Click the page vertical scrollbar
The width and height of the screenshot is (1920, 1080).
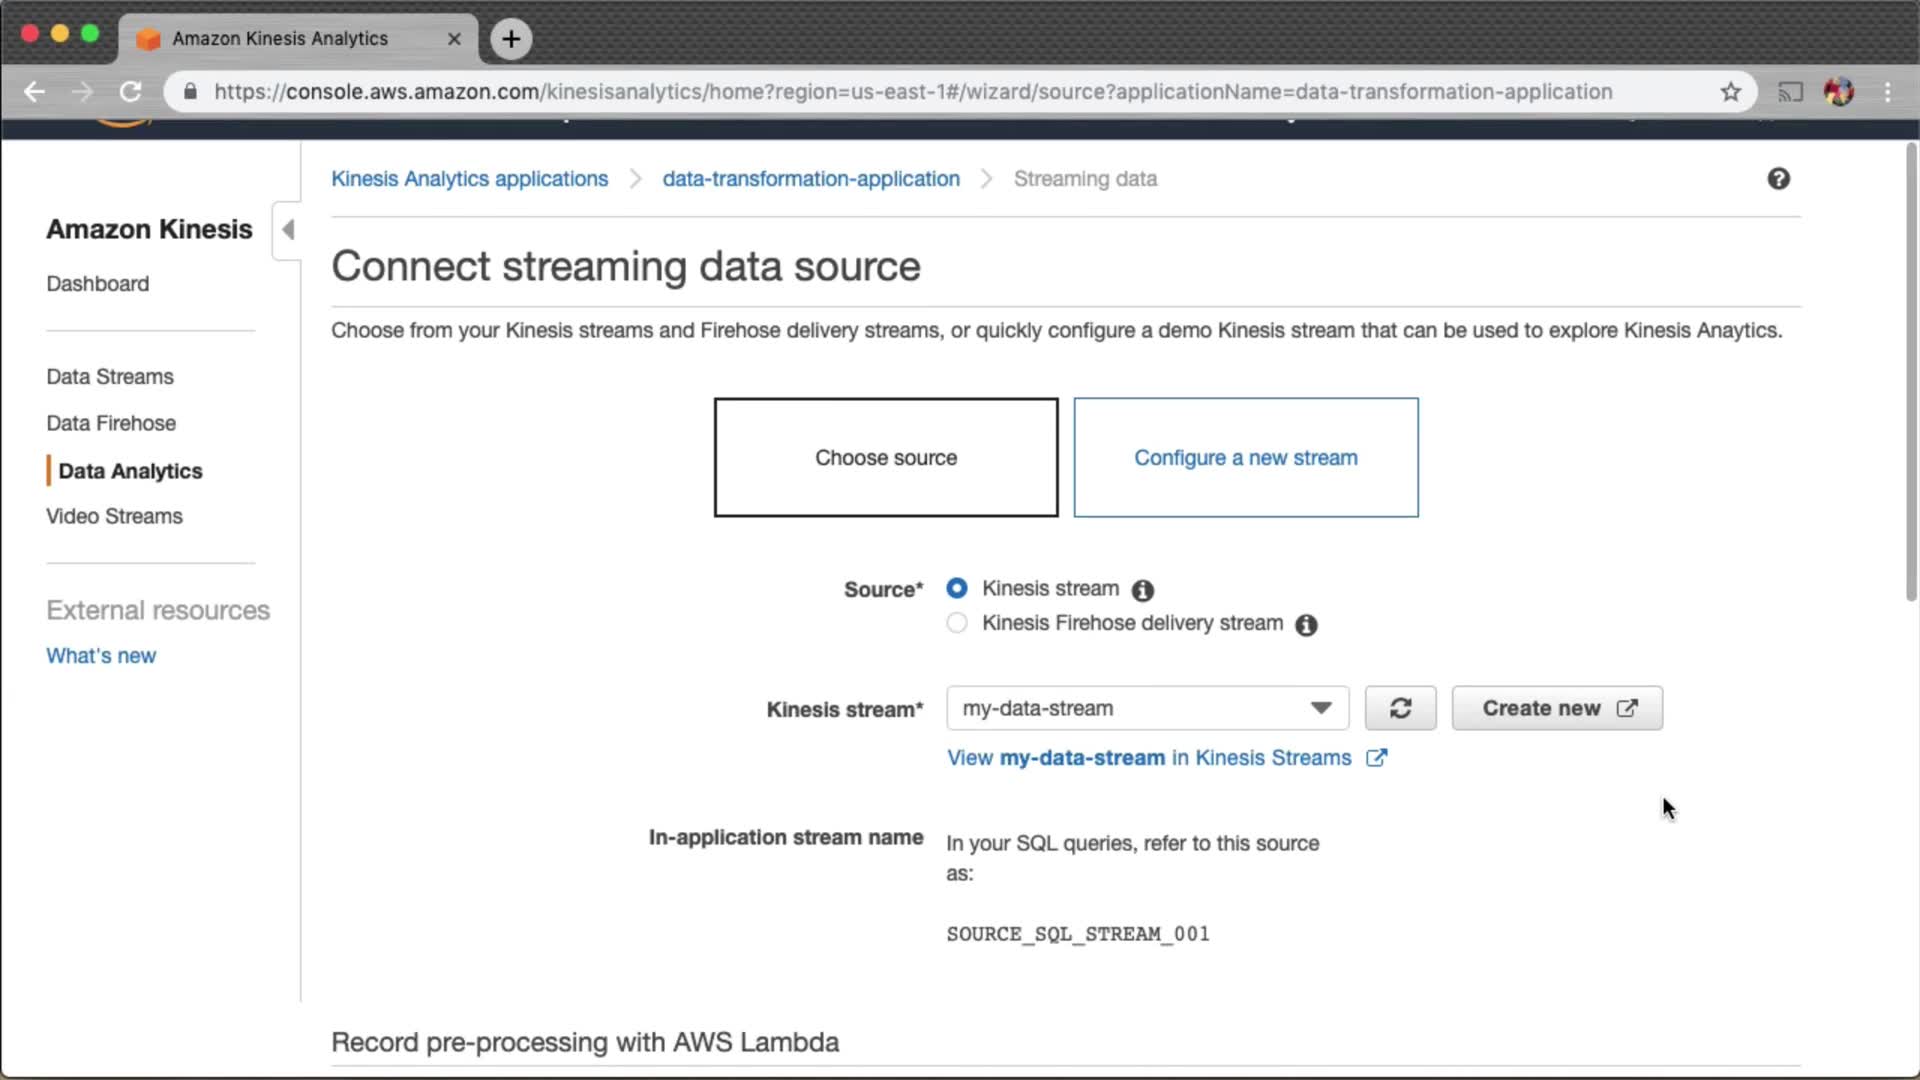pyautogui.click(x=1911, y=370)
